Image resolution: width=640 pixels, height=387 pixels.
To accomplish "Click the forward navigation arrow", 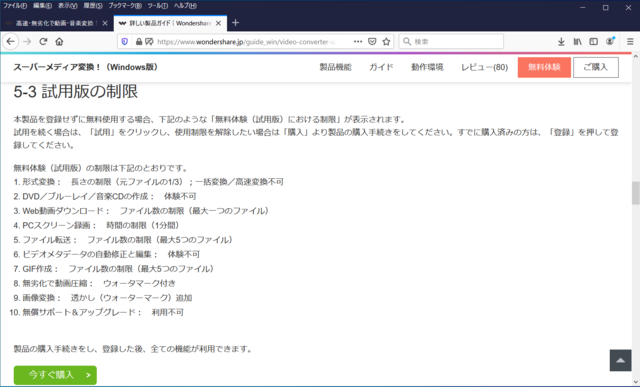I will click(27, 42).
